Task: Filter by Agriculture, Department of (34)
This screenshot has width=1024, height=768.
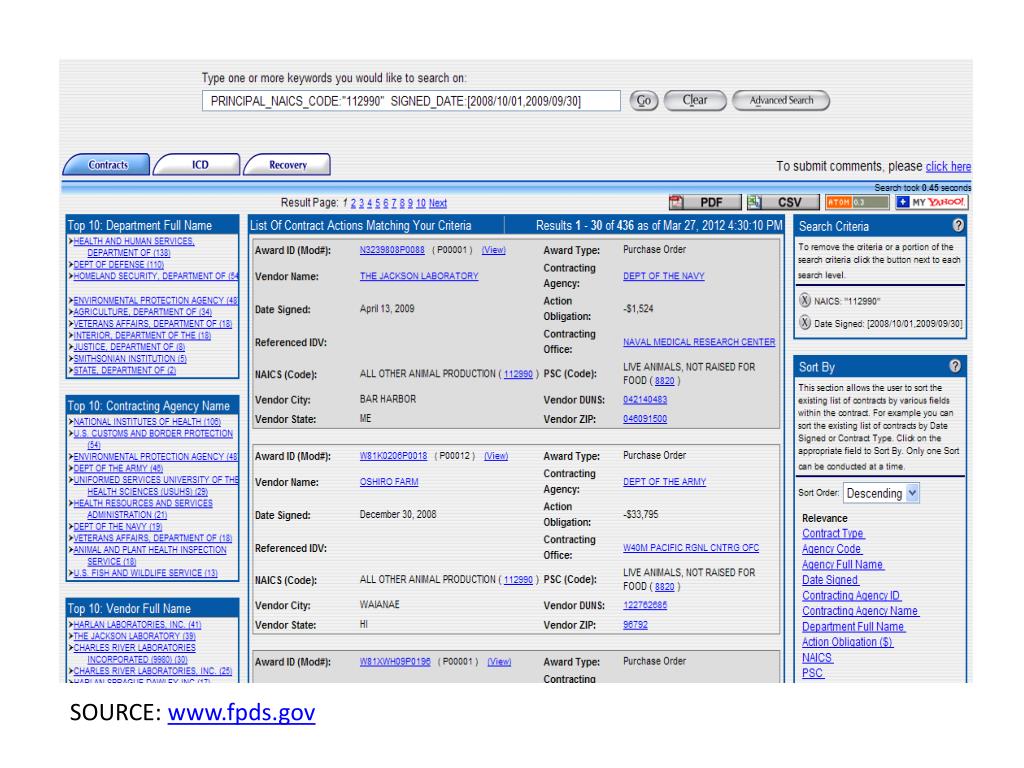Action: pos(142,312)
